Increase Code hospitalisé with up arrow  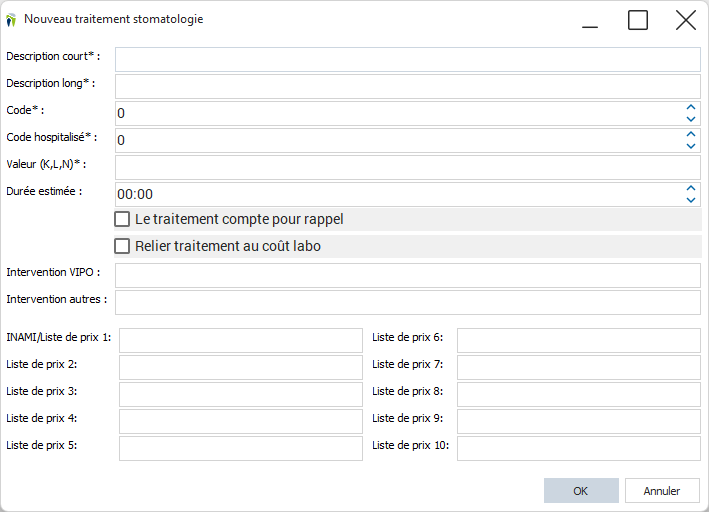pos(690,135)
